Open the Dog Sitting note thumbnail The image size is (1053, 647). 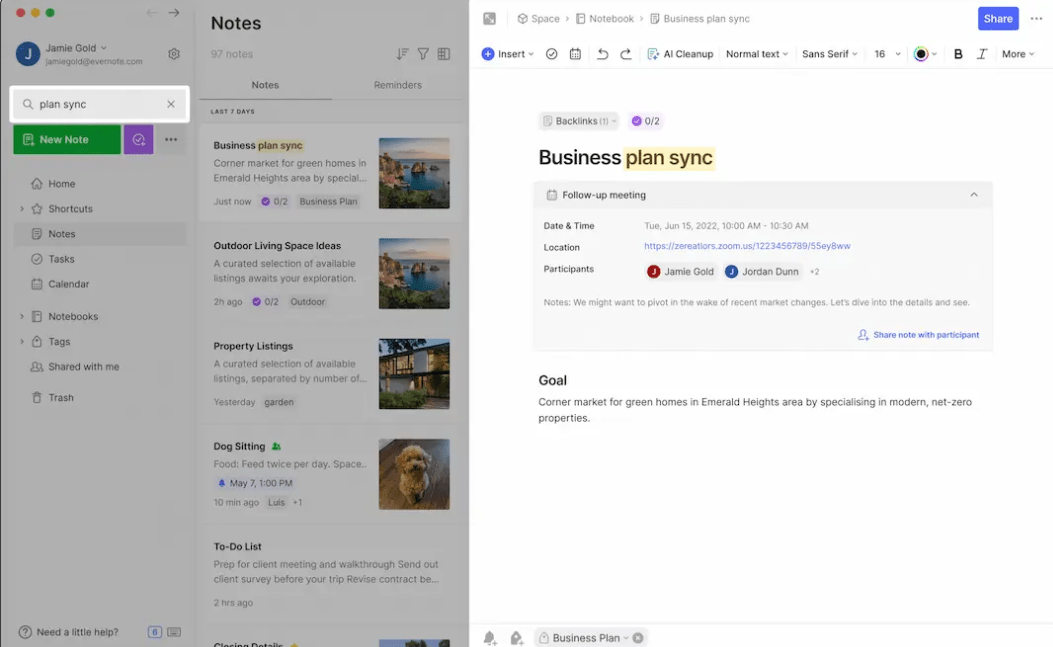click(x=414, y=474)
